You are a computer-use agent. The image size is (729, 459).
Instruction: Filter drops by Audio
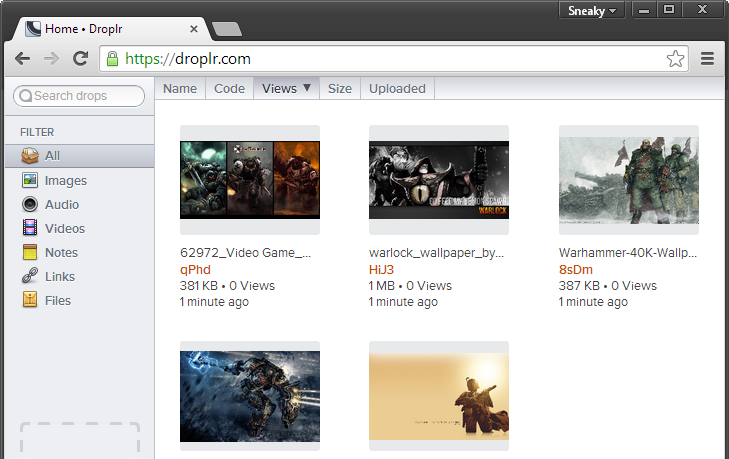pos(61,204)
